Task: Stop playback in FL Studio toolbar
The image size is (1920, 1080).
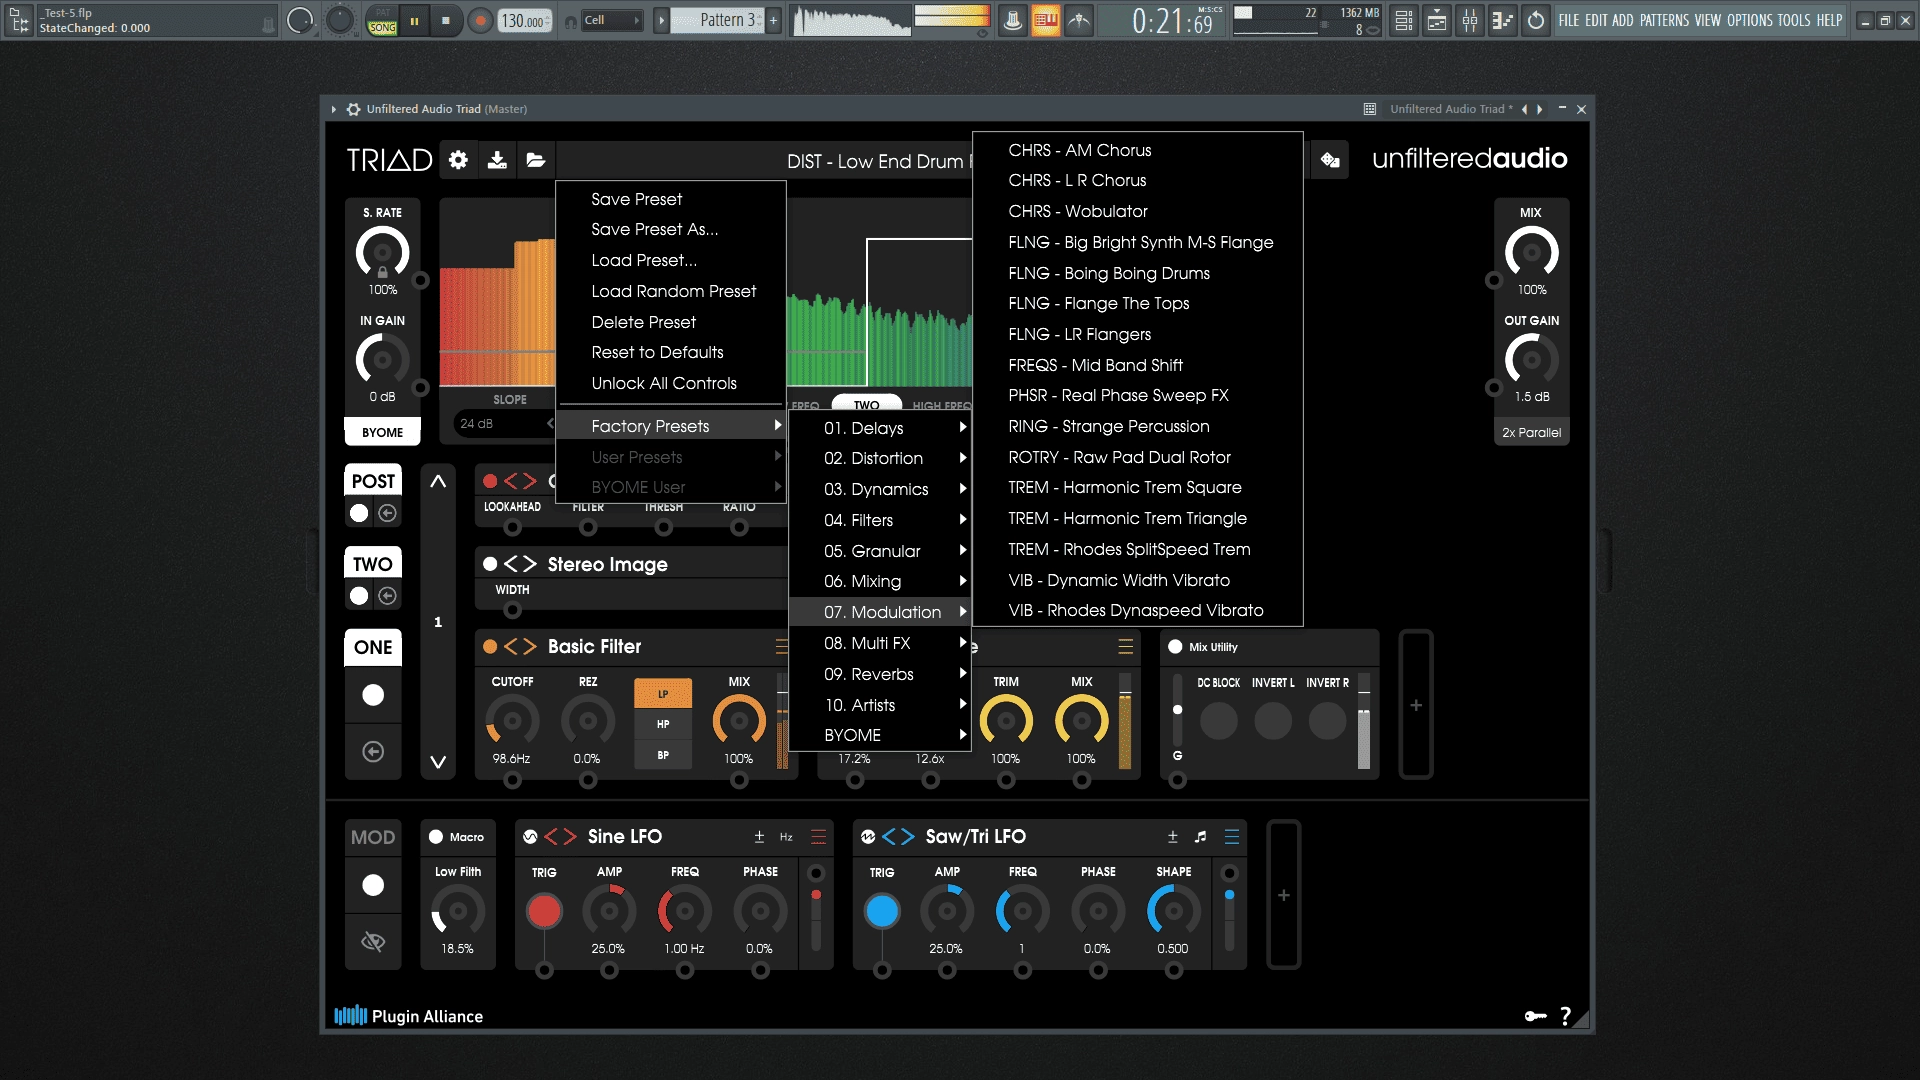Action: [446, 20]
